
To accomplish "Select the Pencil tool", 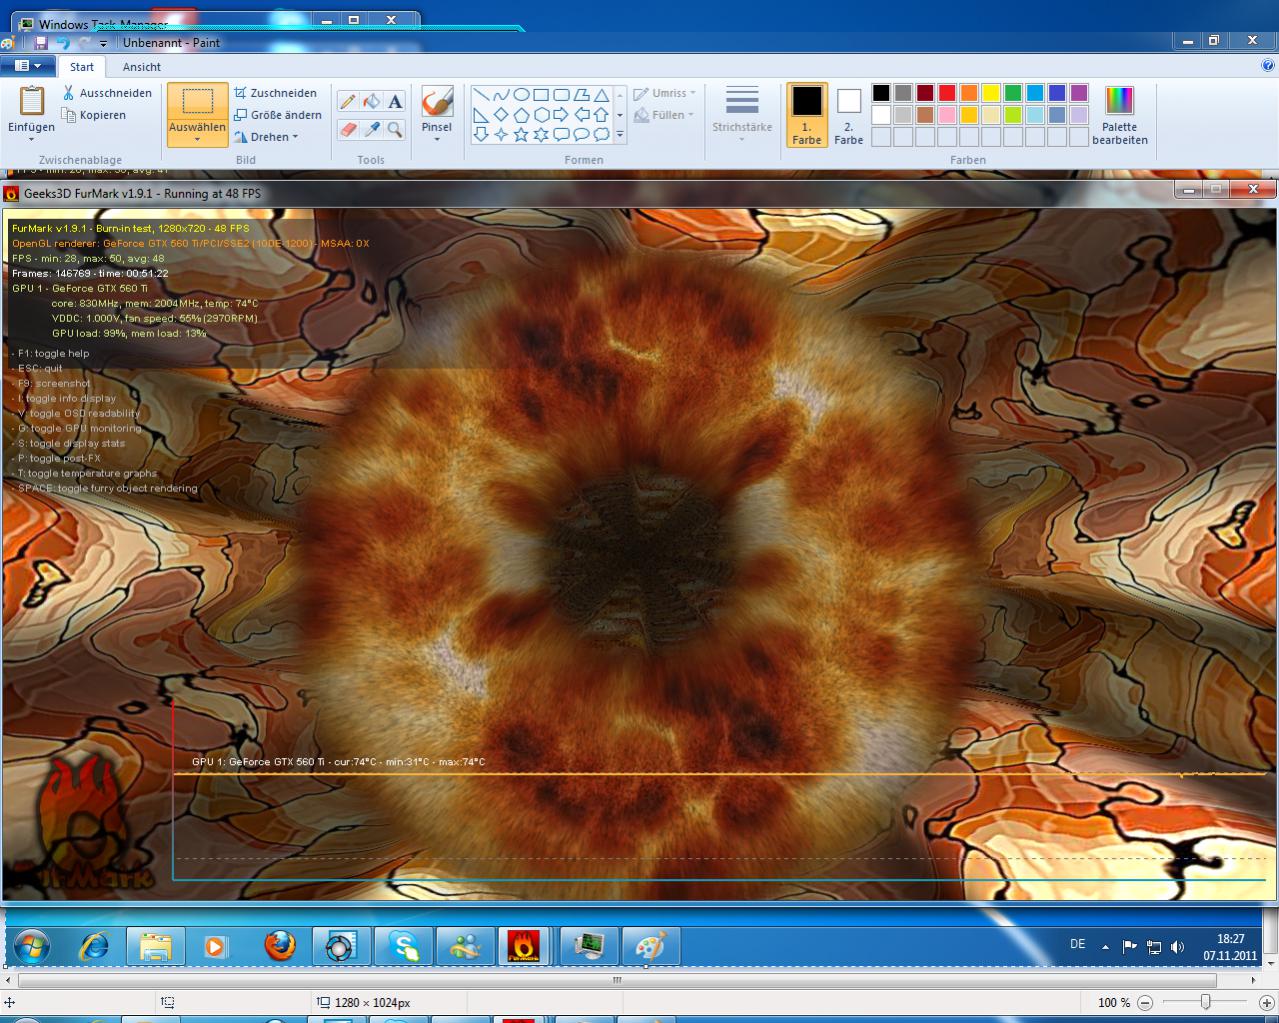I will (347, 101).
